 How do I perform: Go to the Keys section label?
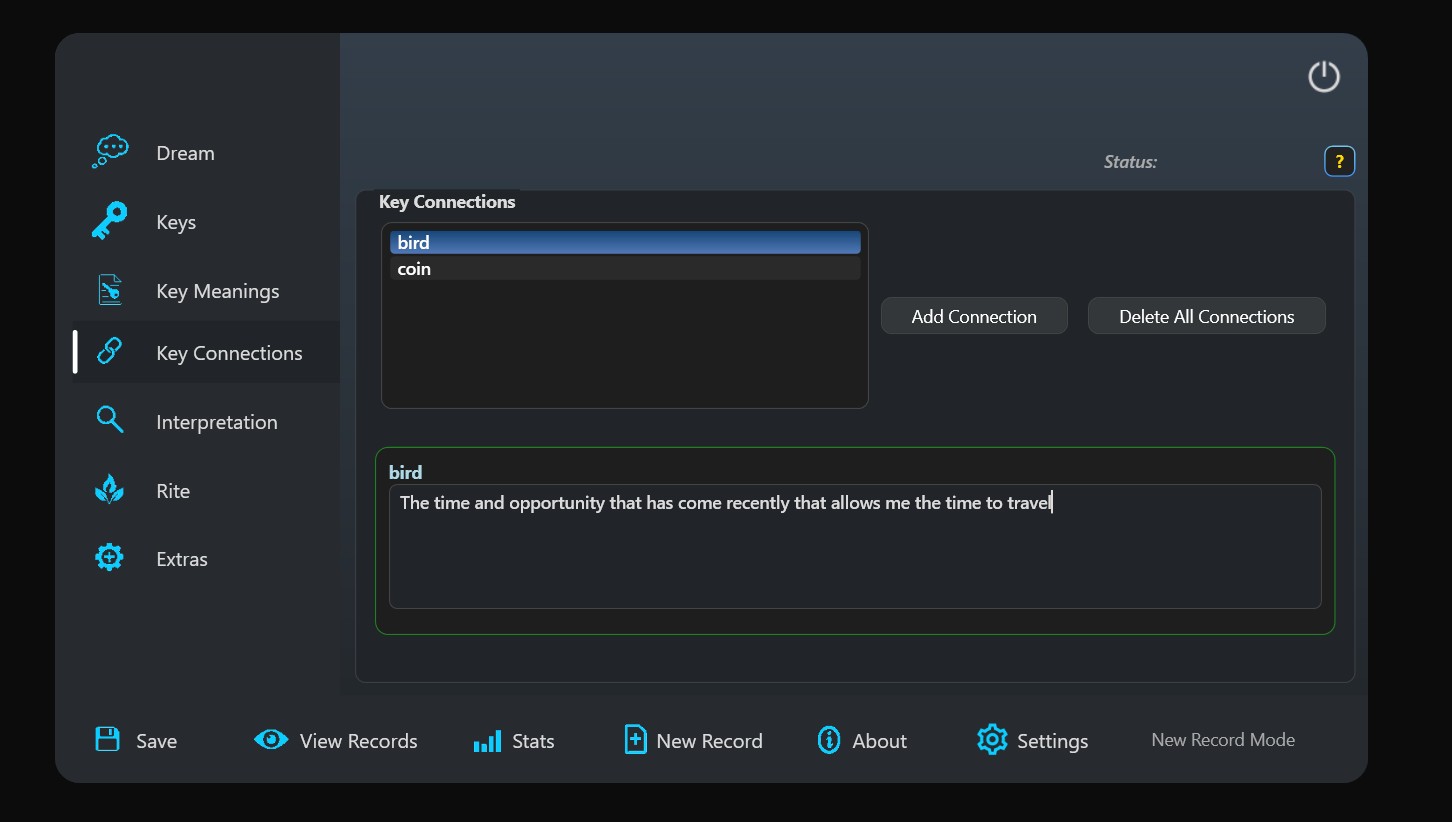coord(176,222)
